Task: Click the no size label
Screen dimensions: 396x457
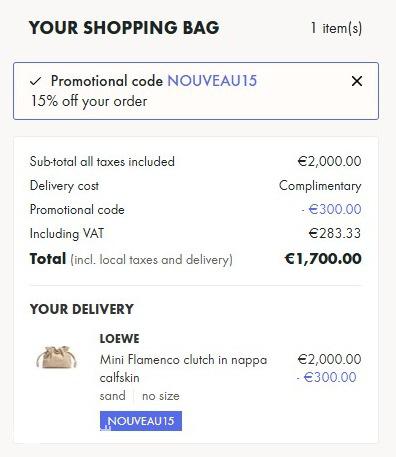Action: (161, 396)
